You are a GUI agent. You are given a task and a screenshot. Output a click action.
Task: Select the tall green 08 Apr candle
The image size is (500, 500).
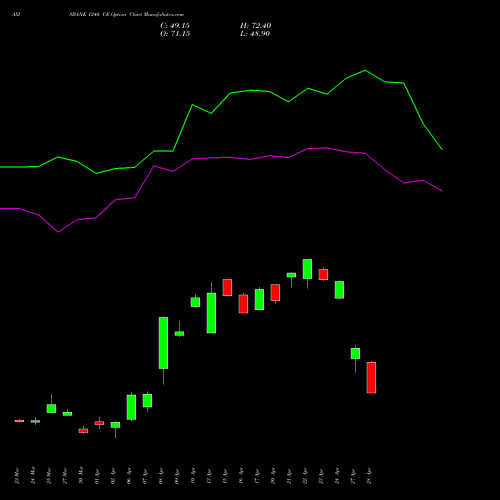coord(163,343)
